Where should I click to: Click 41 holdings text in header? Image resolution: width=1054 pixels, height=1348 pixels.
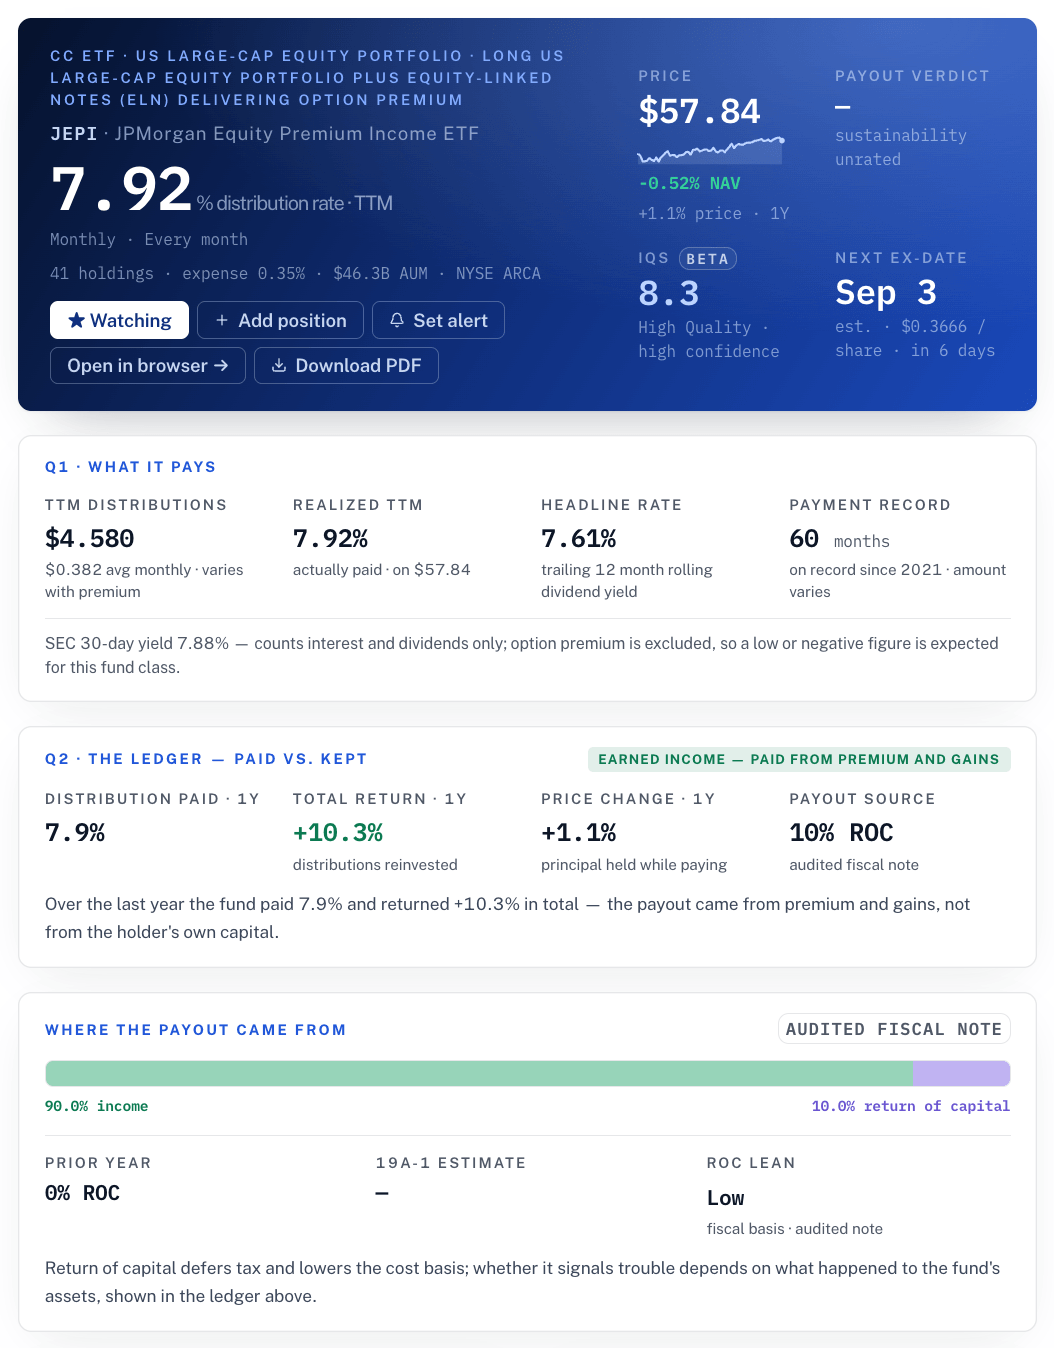pyautogui.click(x=102, y=274)
